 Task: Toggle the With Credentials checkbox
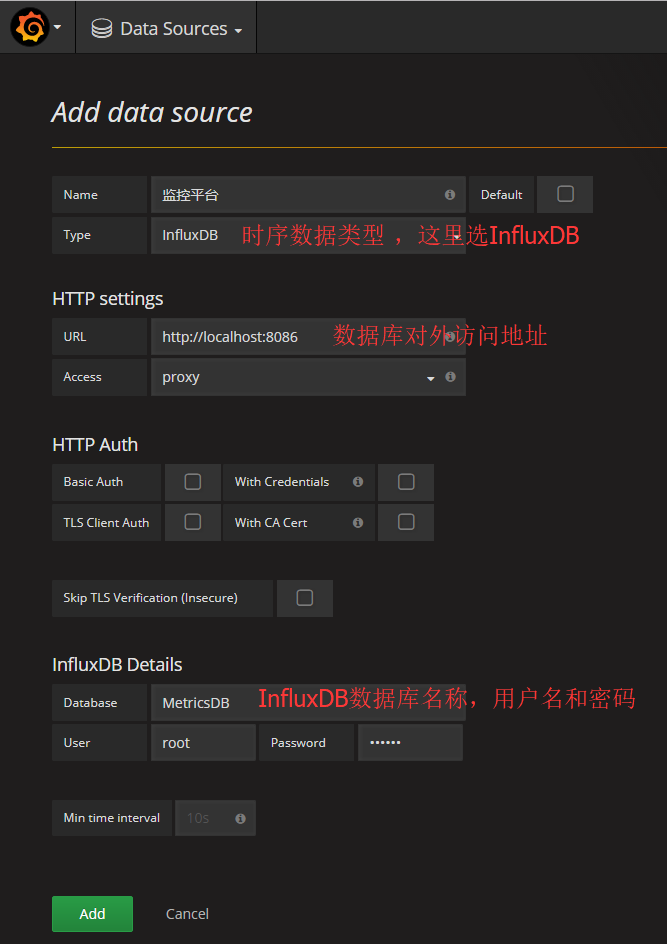[406, 482]
